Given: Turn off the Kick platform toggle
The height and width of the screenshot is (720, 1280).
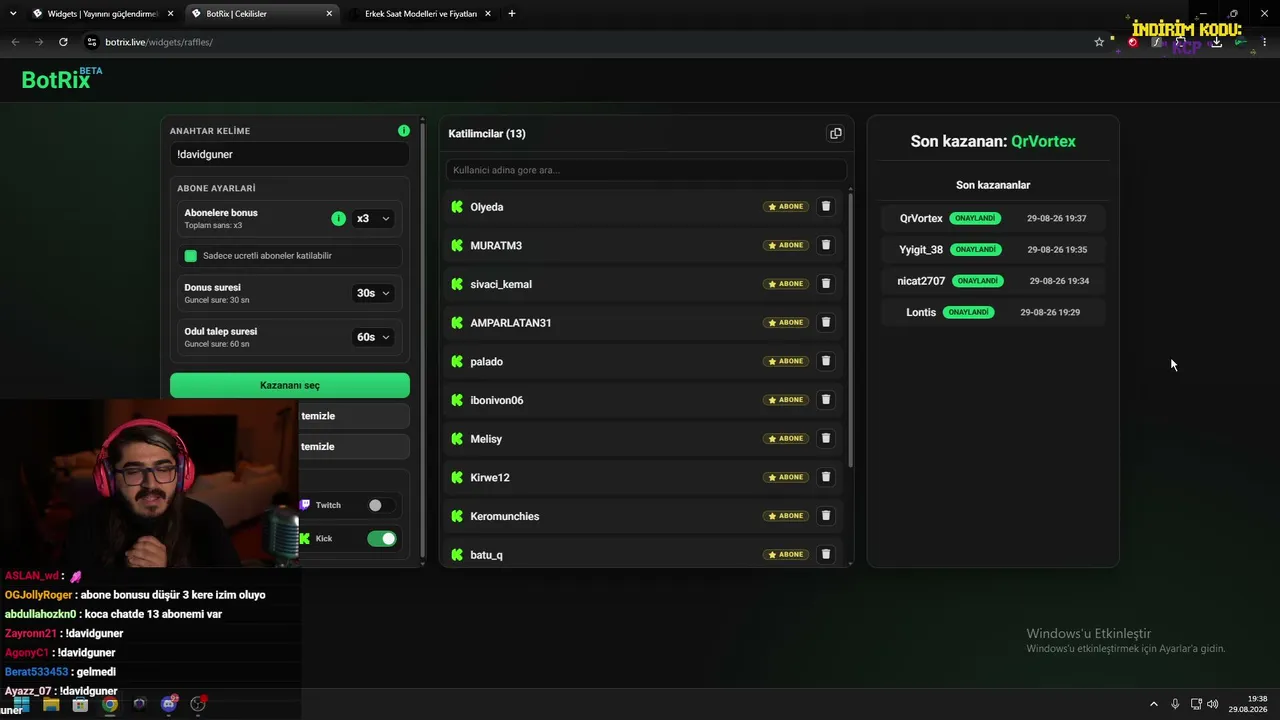Looking at the screenshot, I should (x=382, y=539).
